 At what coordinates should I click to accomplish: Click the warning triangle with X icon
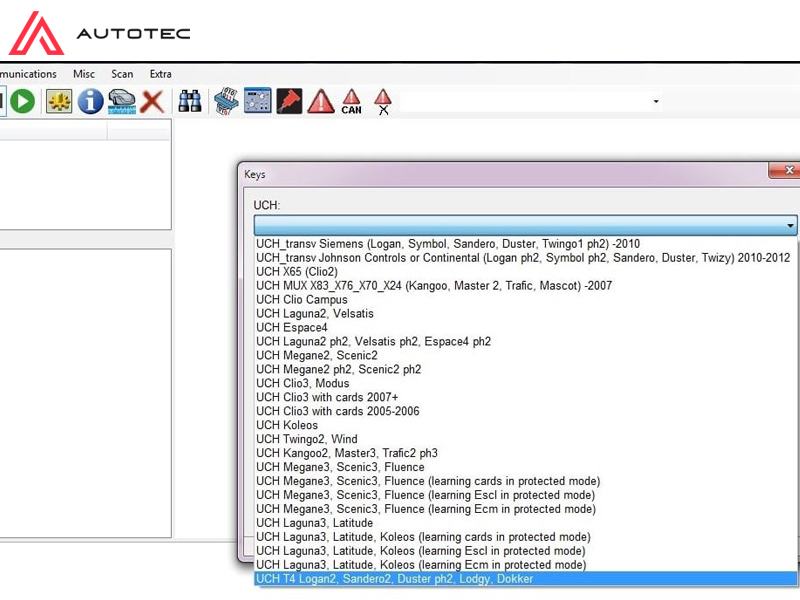point(383,102)
